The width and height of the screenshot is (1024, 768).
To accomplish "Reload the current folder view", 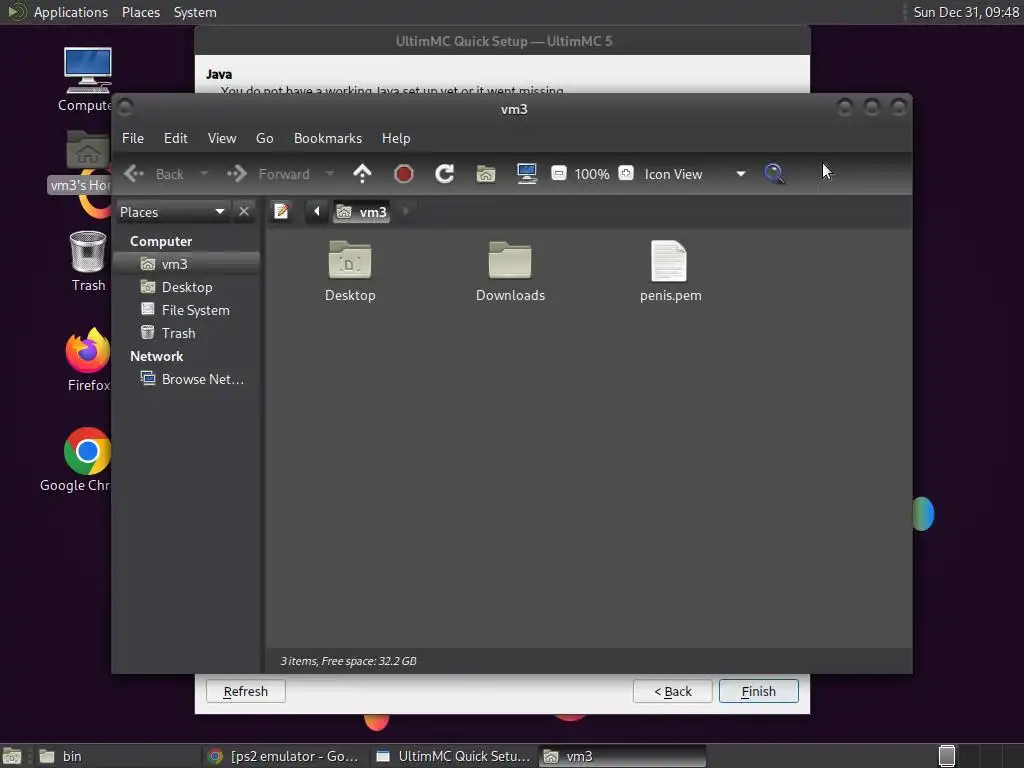I will 445,174.
